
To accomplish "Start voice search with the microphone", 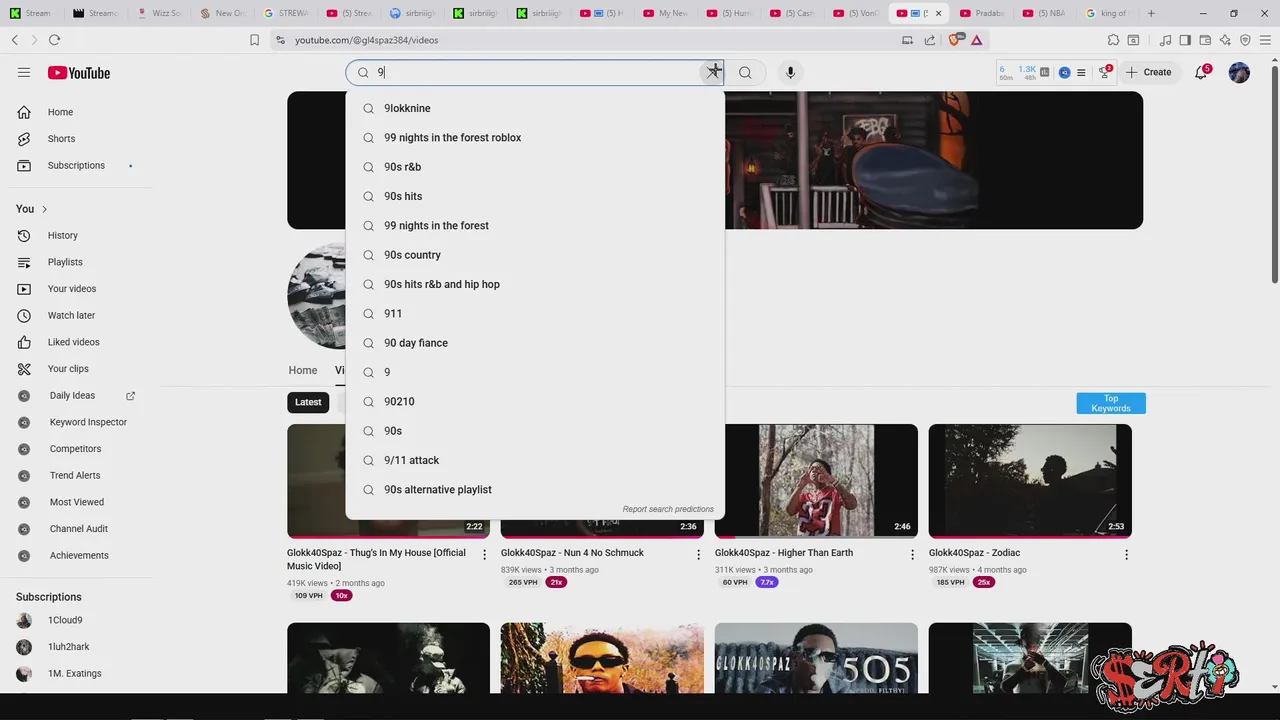I will [790, 72].
